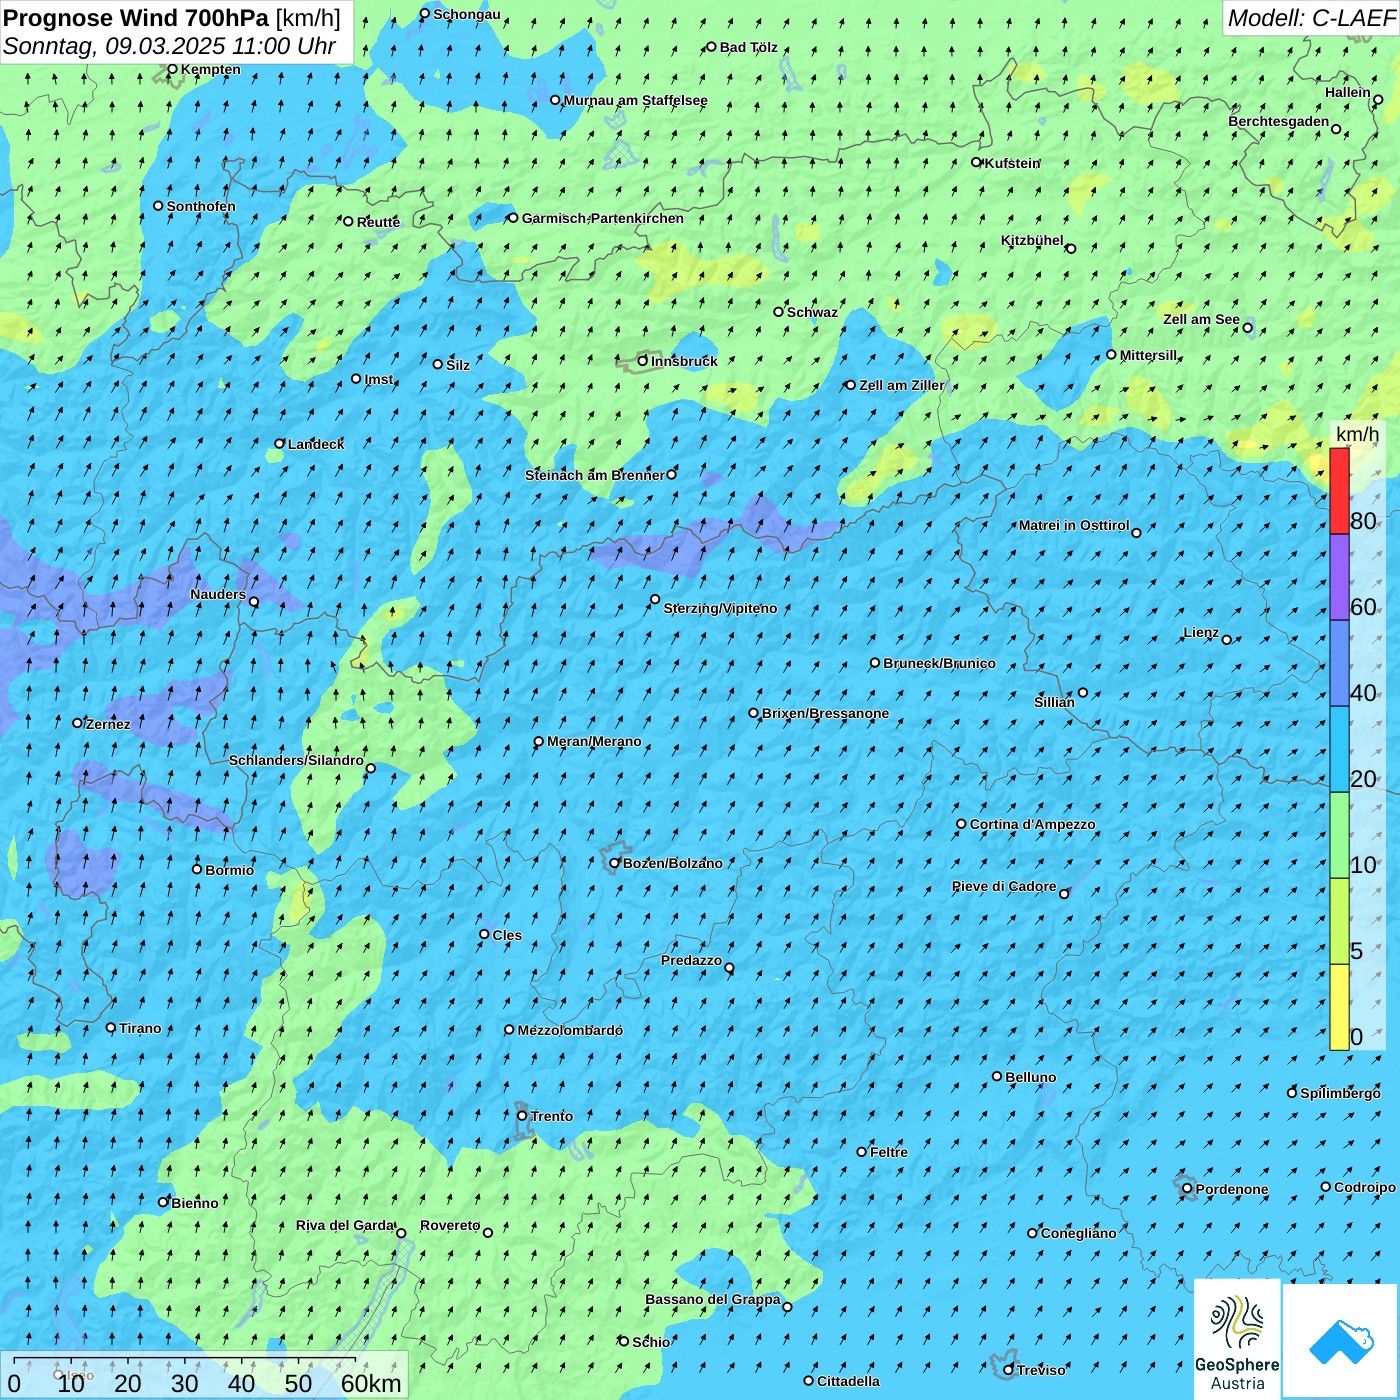
Task: Click the Cles label
Action: [x=507, y=935]
